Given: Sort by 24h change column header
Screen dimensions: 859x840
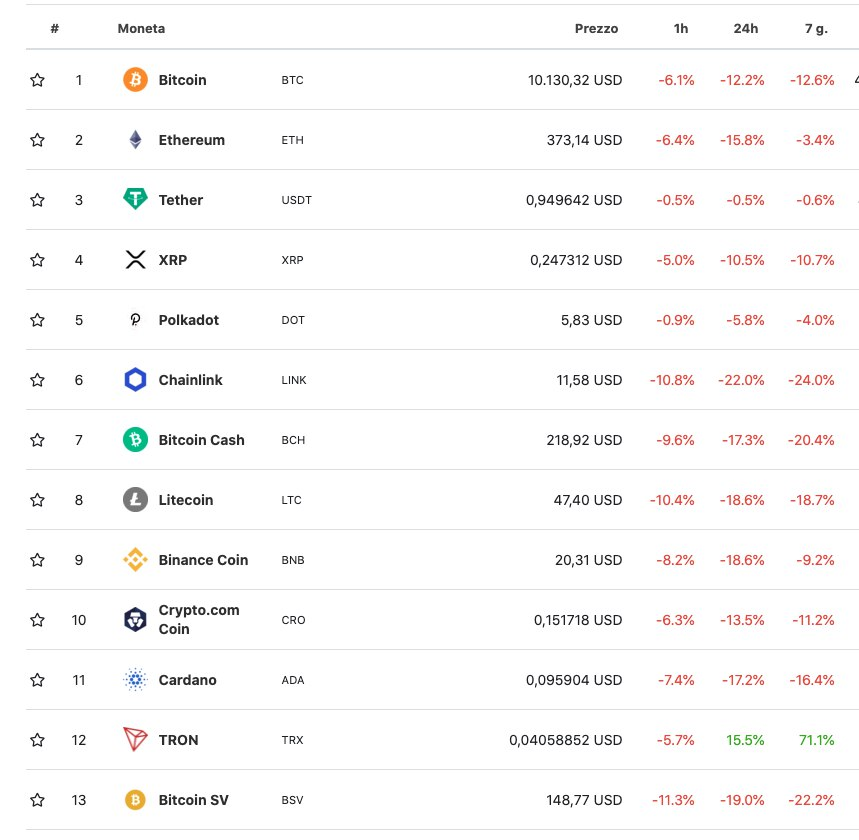Looking at the screenshot, I should pyautogui.click(x=745, y=29).
